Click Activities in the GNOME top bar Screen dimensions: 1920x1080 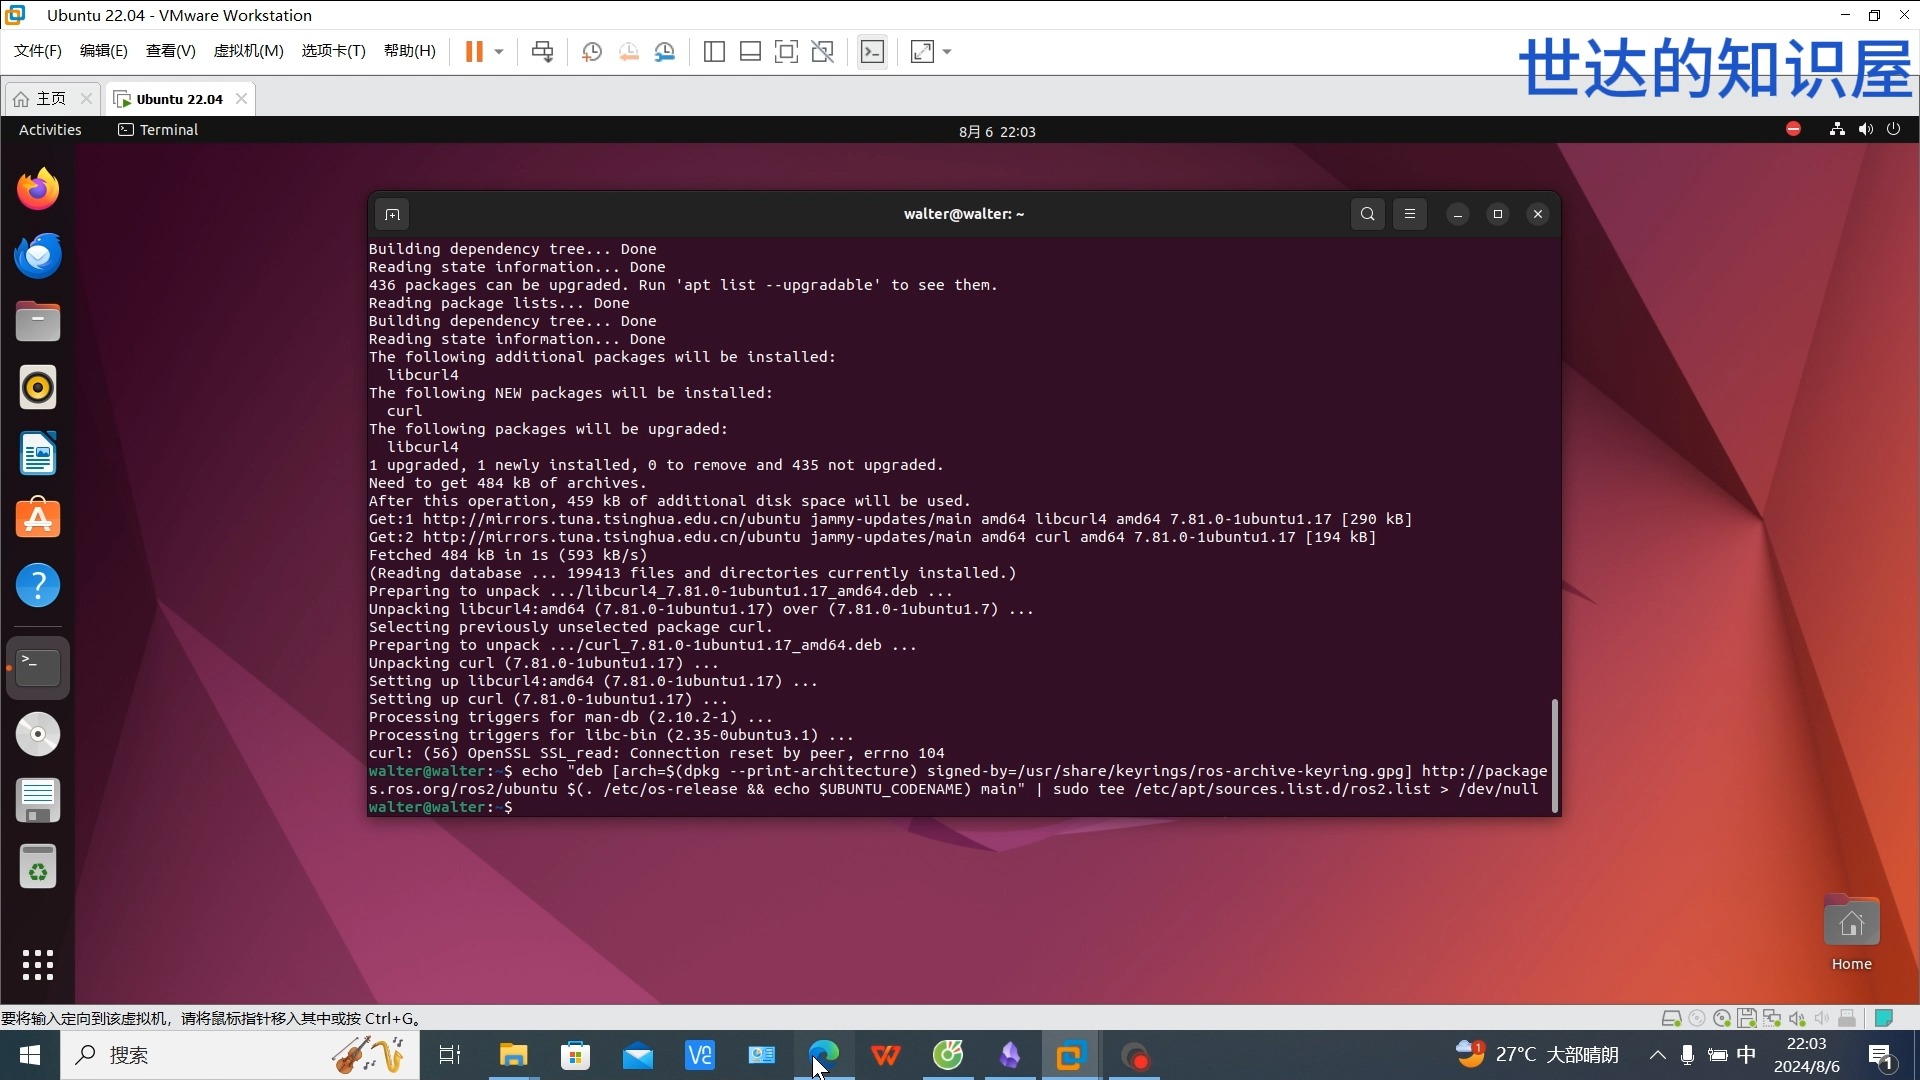tap(50, 130)
